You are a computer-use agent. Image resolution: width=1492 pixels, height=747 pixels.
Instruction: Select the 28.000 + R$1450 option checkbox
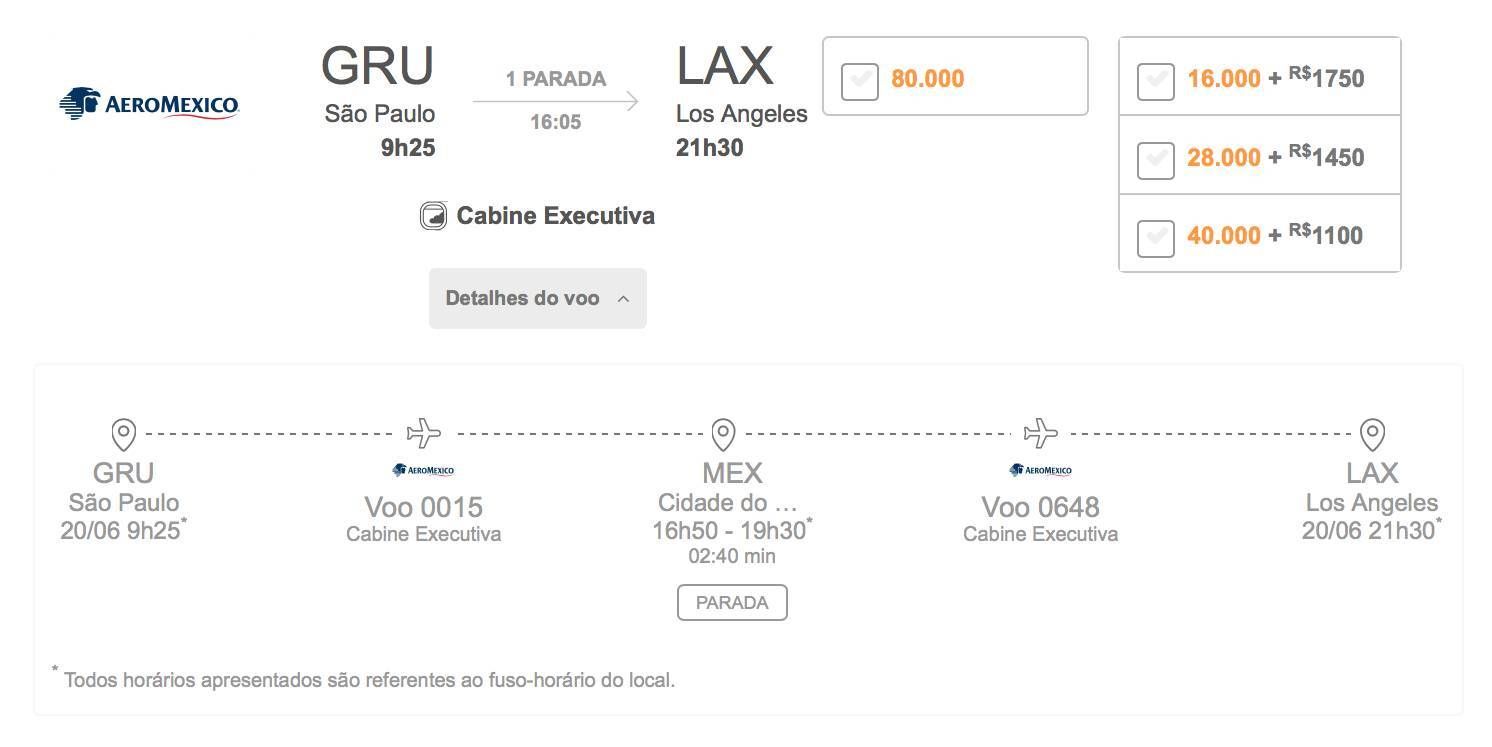coord(1156,160)
